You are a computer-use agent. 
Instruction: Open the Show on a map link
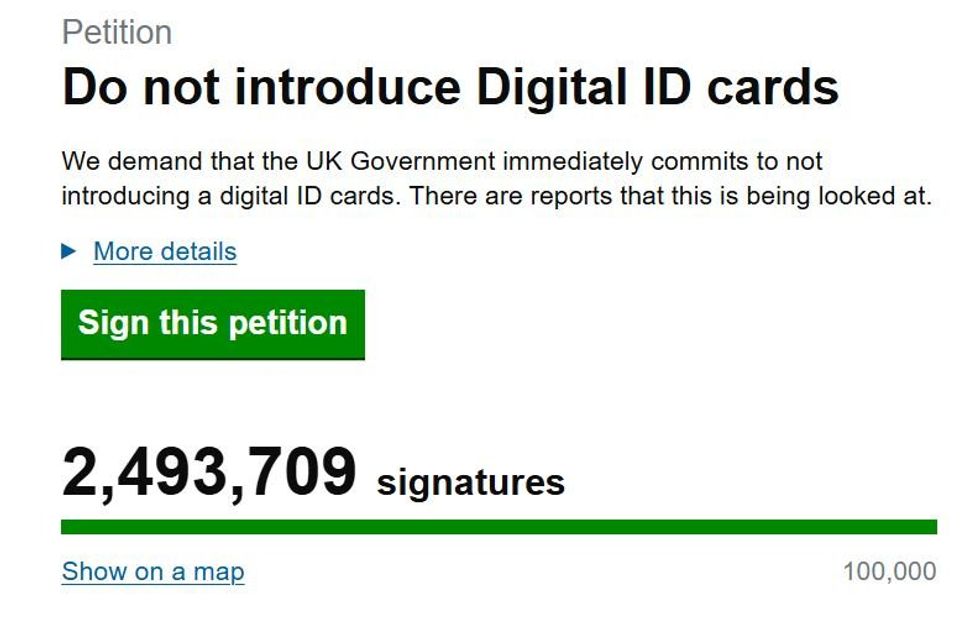coord(153,571)
